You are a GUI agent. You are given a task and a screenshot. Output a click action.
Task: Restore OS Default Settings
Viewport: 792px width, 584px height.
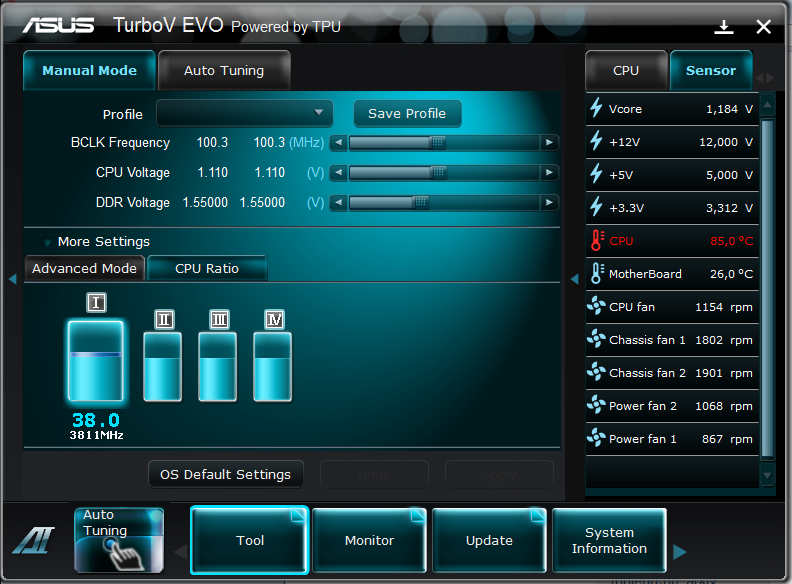[x=226, y=474]
